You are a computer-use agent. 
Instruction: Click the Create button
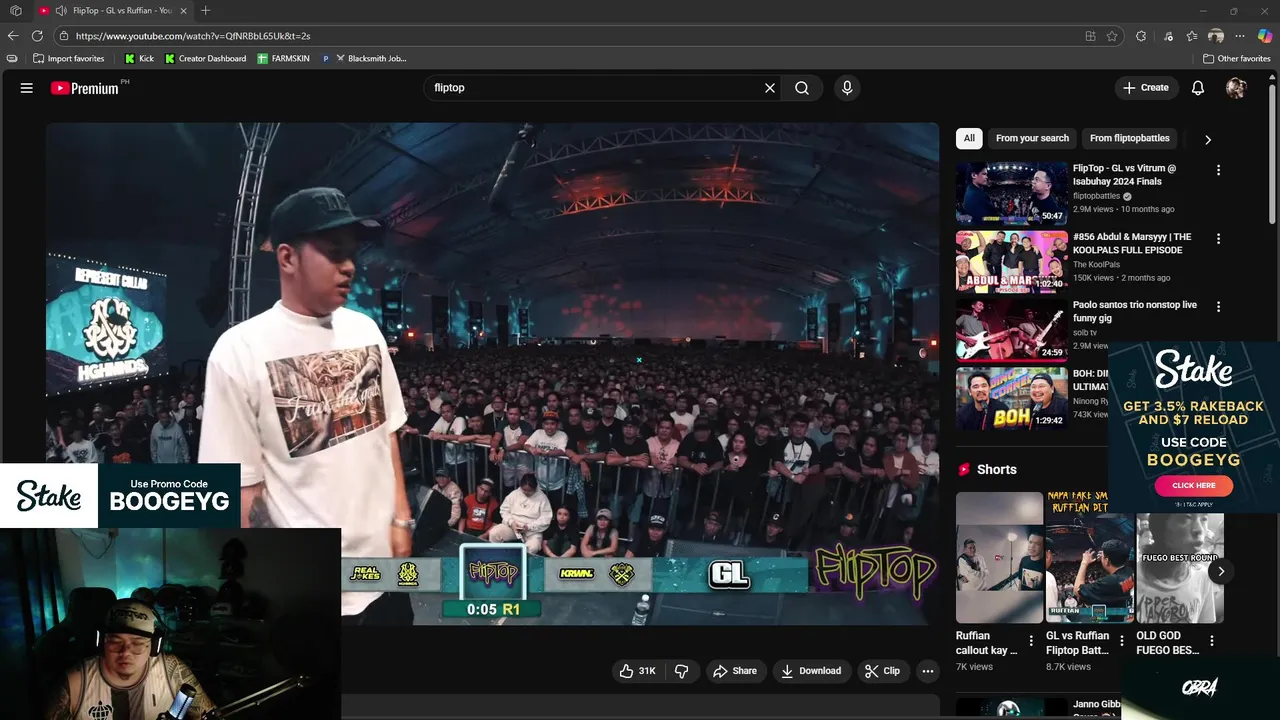(x=1146, y=88)
